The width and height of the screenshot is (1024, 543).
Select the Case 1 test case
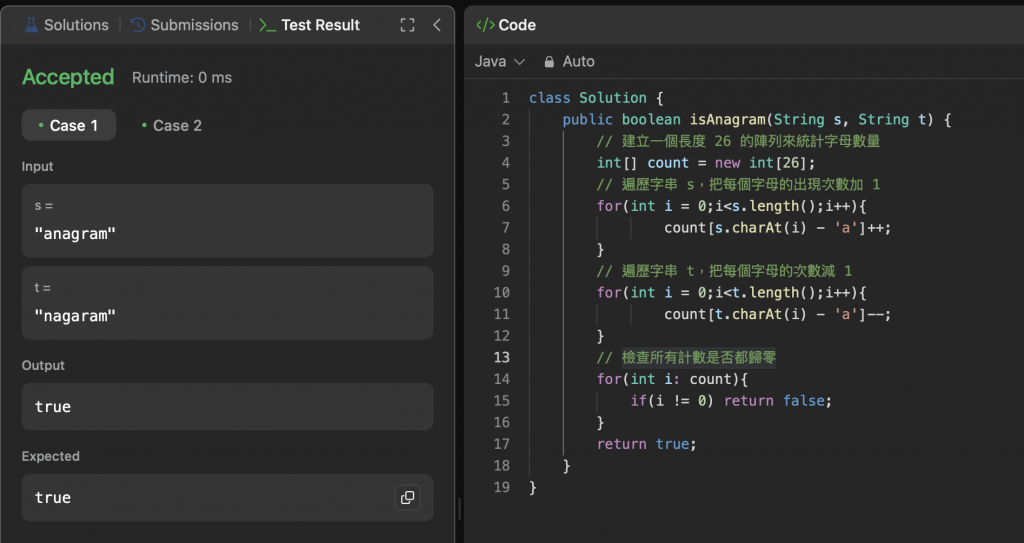[x=68, y=125]
